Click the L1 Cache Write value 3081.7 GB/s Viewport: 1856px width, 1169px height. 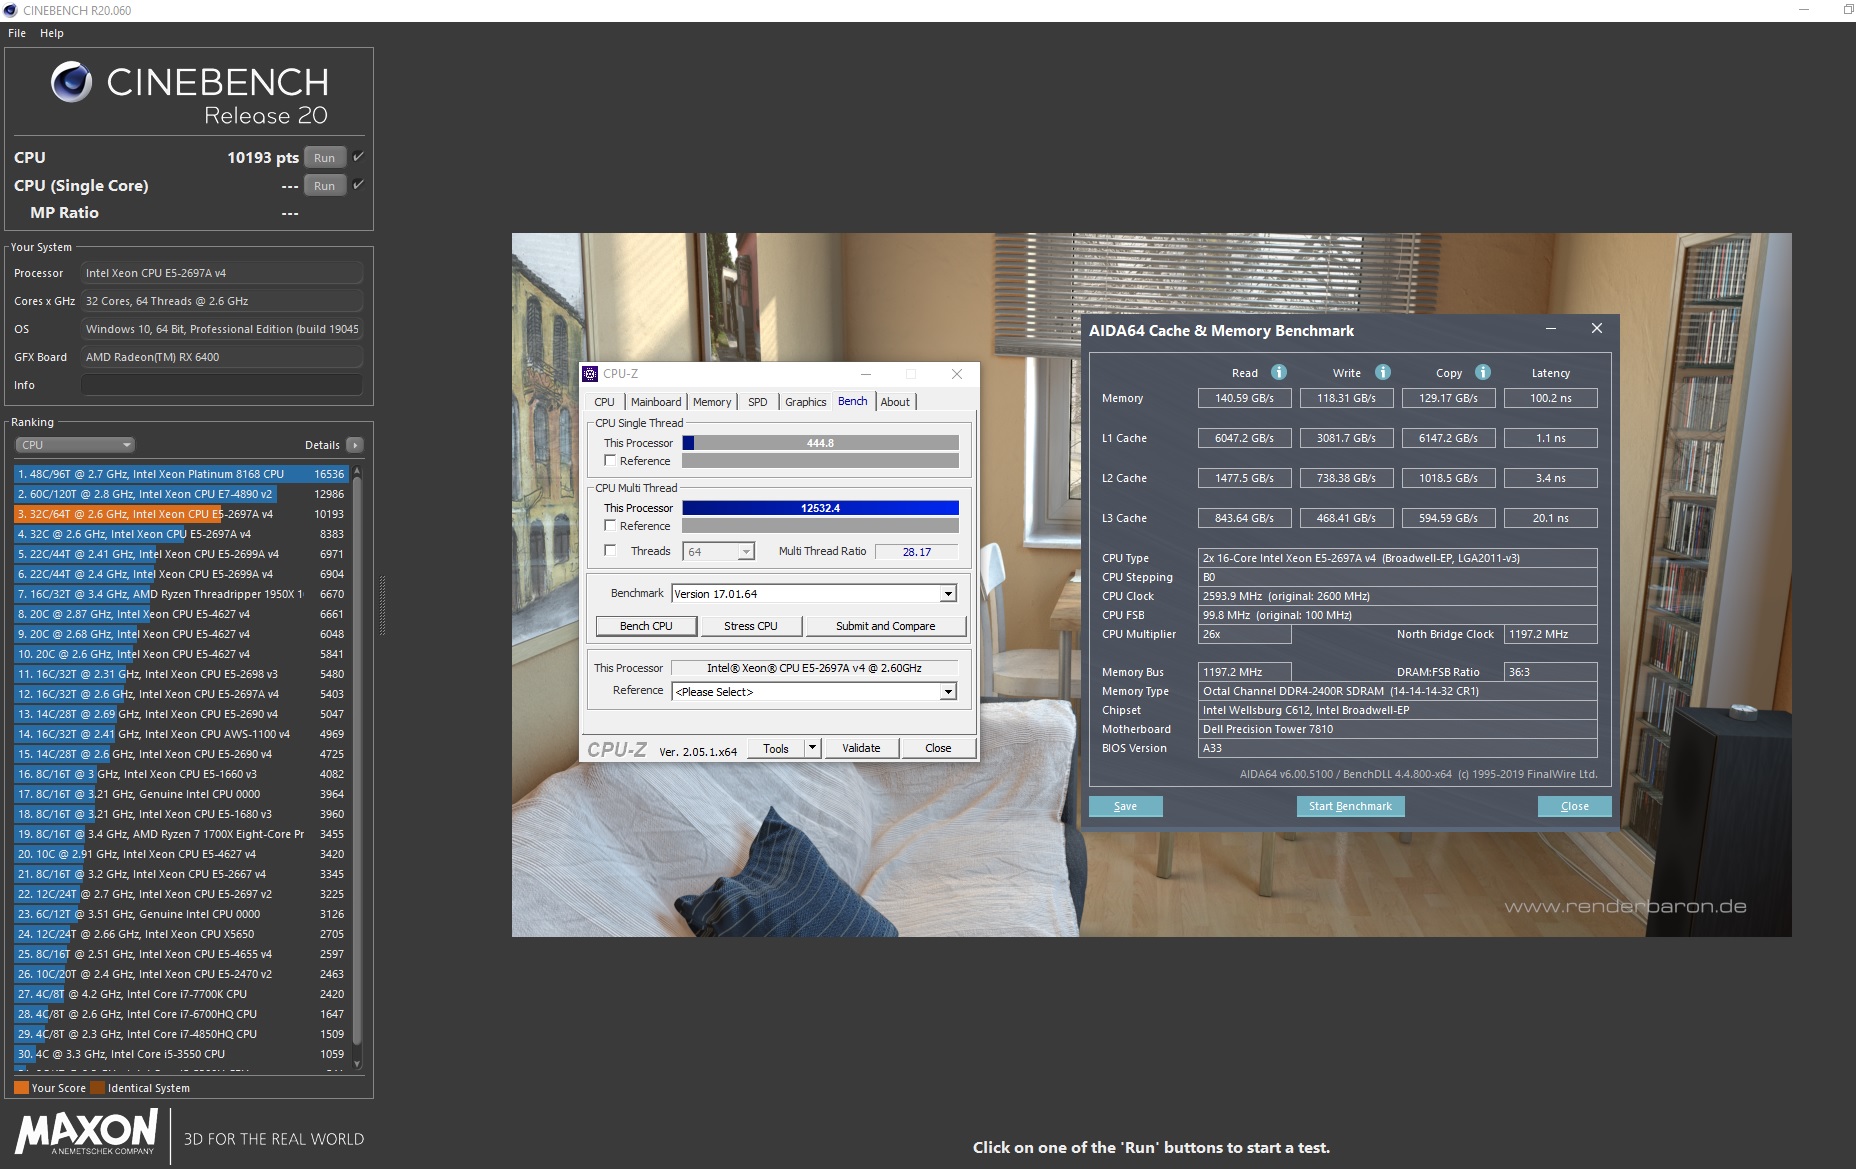coord(1346,438)
